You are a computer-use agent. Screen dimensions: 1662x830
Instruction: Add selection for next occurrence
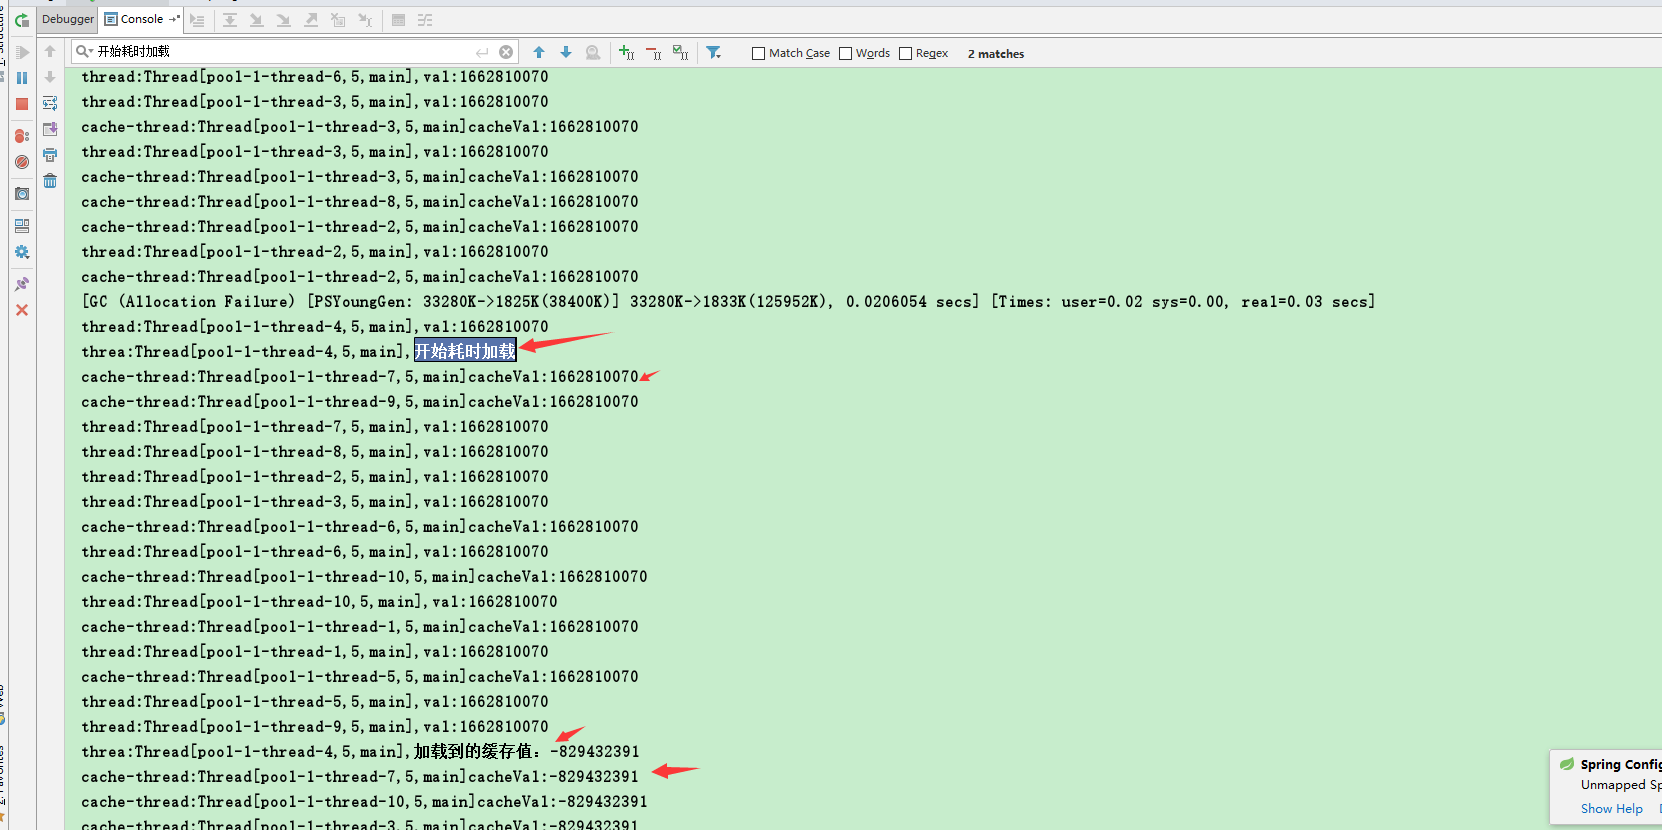coord(627,52)
